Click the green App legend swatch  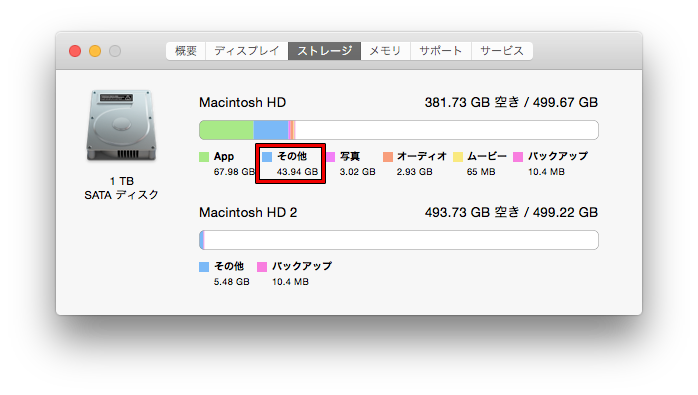[x=204, y=157]
